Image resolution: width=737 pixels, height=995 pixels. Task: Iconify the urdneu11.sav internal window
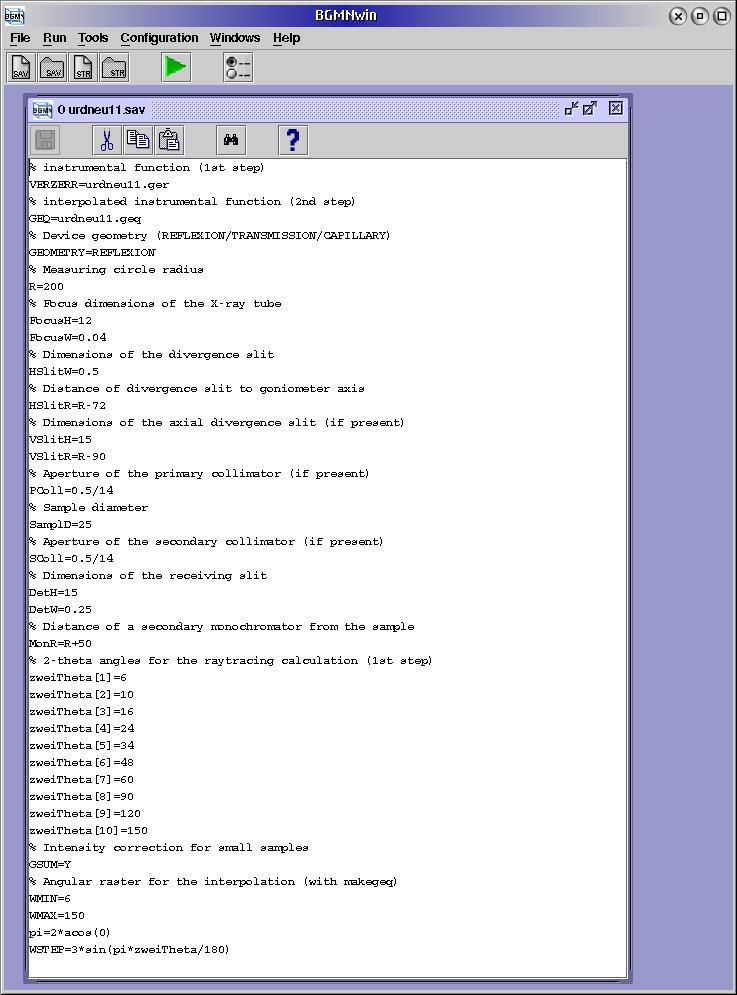tap(571, 109)
